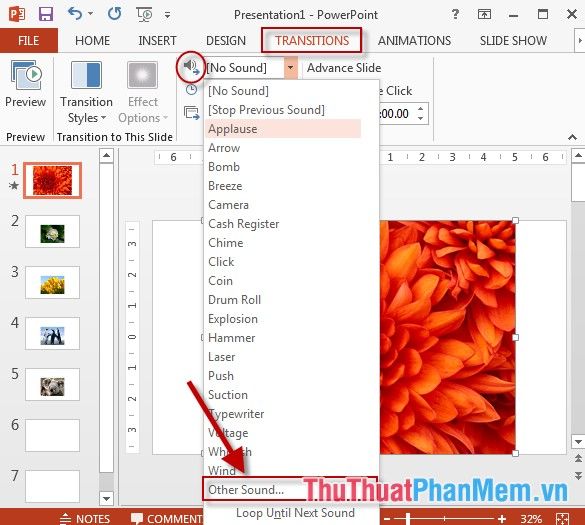Select slide 3 thumbnail with yellow flowers
585x525 pixels.
tap(52, 282)
